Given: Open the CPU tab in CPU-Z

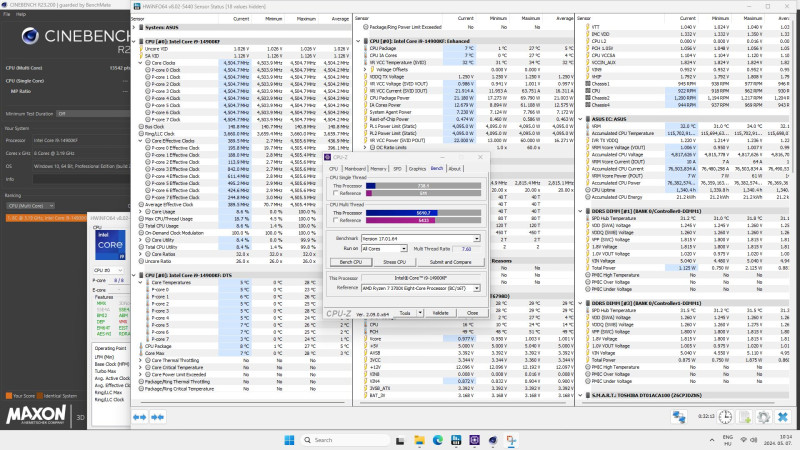Looking at the screenshot, I should [333, 168].
